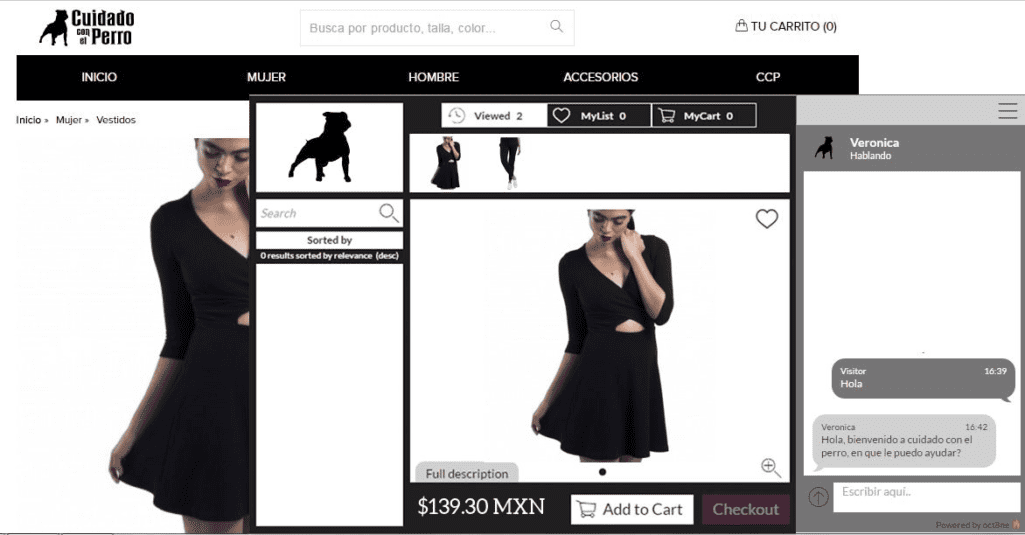Click the Checkout button

click(x=745, y=509)
